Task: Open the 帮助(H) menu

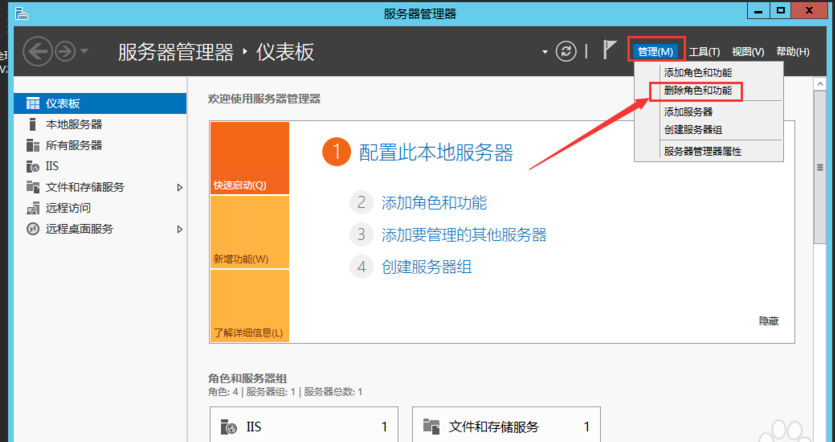Action: coord(792,52)
